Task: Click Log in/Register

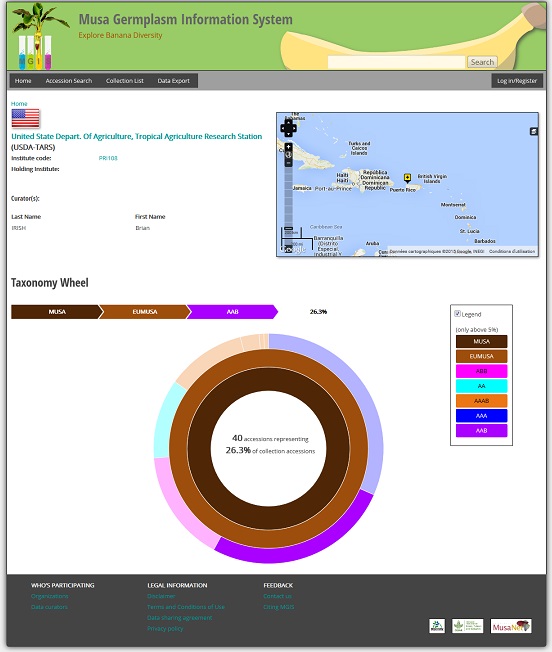Action: click(x=517, y=81)
